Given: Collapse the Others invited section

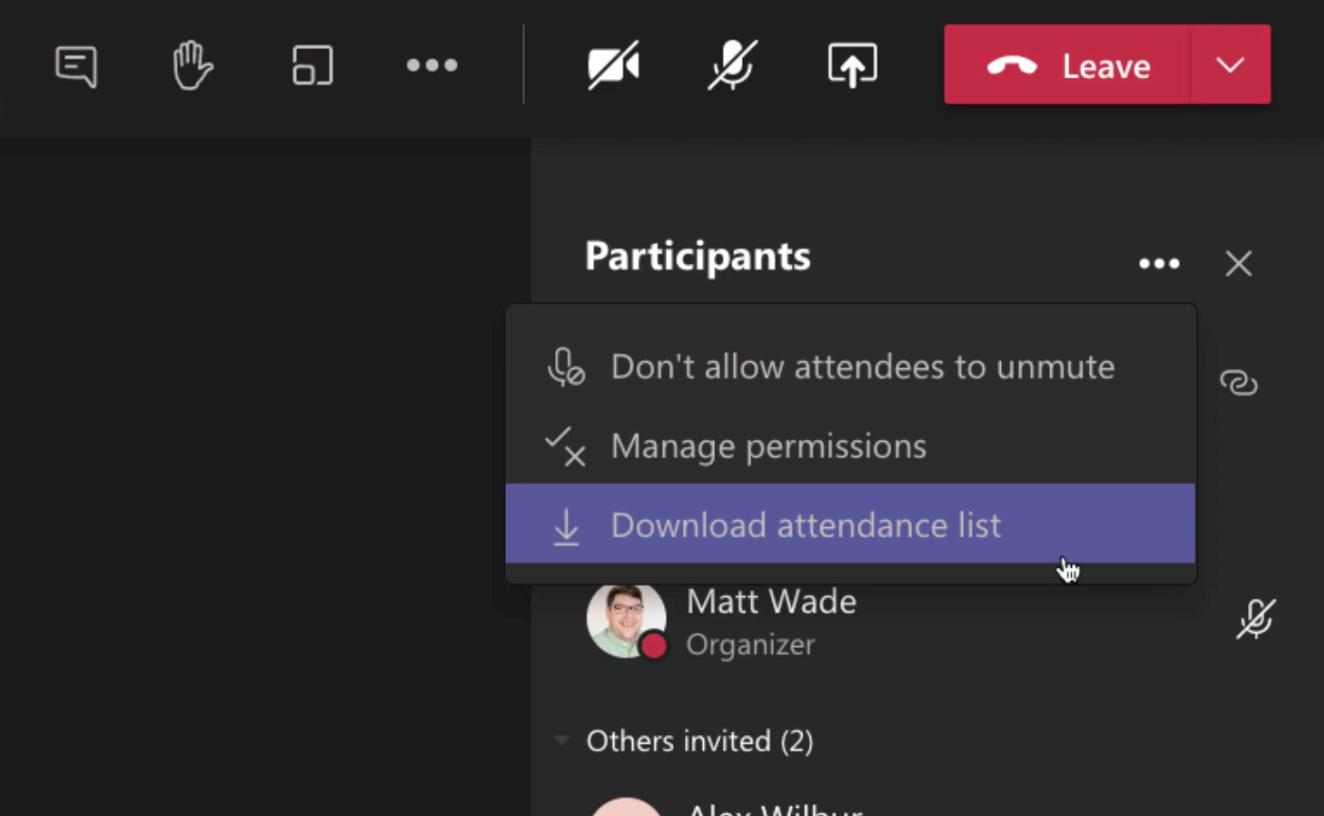Looking at the screenshot, I should (562, 741).
